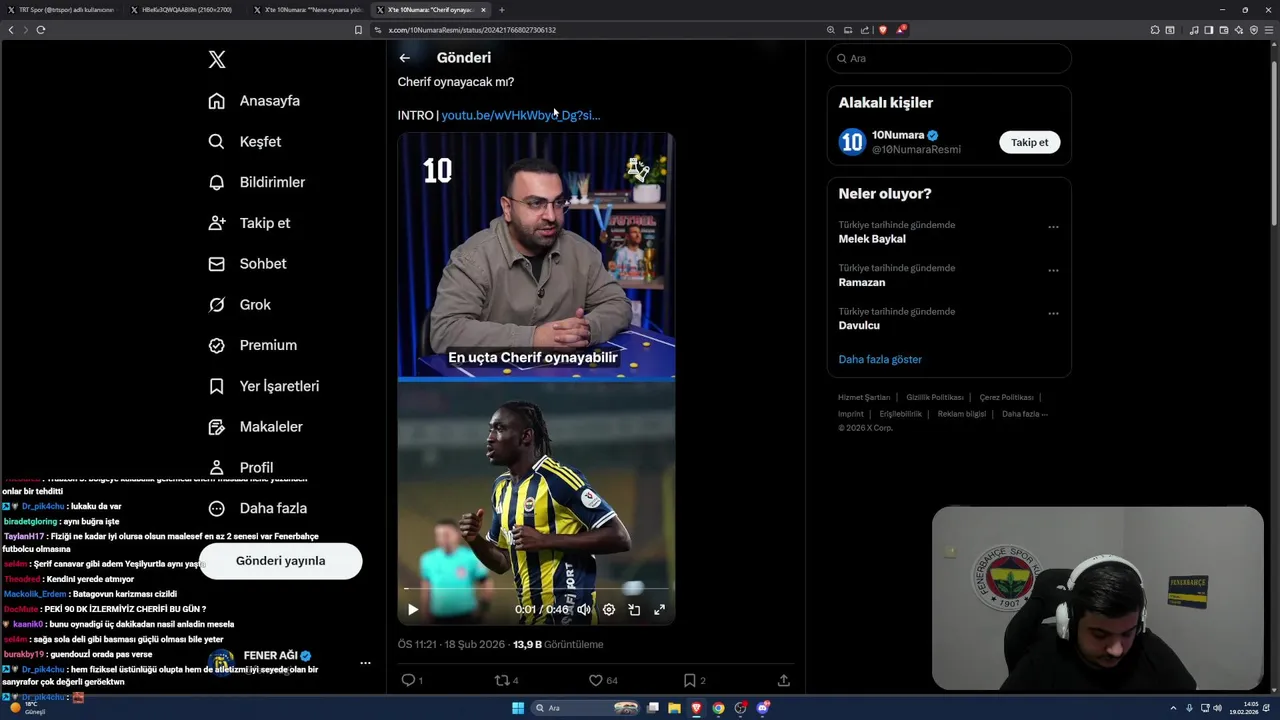Screen dimensions: 1280x720
Task: Switch to TRT Spor browser tab
Action: pyautogui.click(x=62, y=10)
